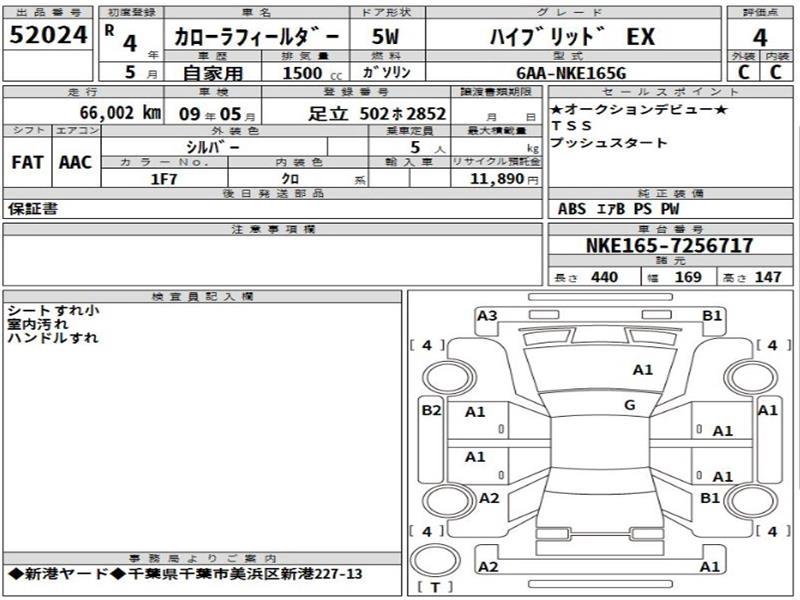800x600 pixels.
Task: Select the exterior color シルバー
Action: click(213, 147)
